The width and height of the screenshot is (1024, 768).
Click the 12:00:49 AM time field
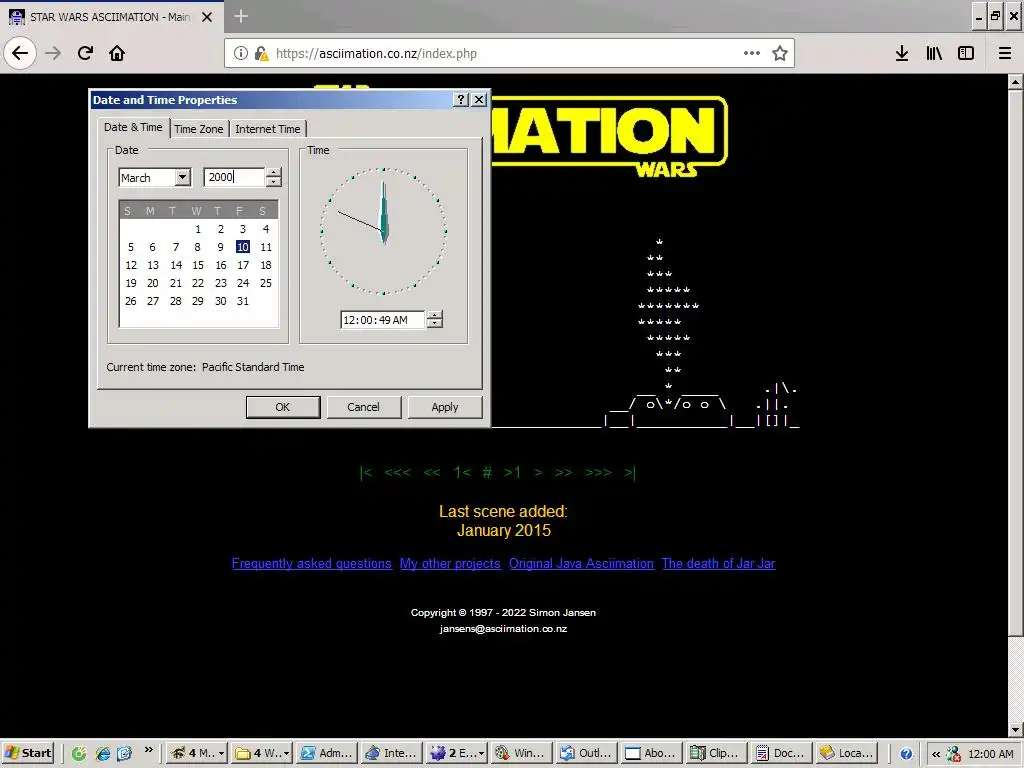(x=383, y=320)
